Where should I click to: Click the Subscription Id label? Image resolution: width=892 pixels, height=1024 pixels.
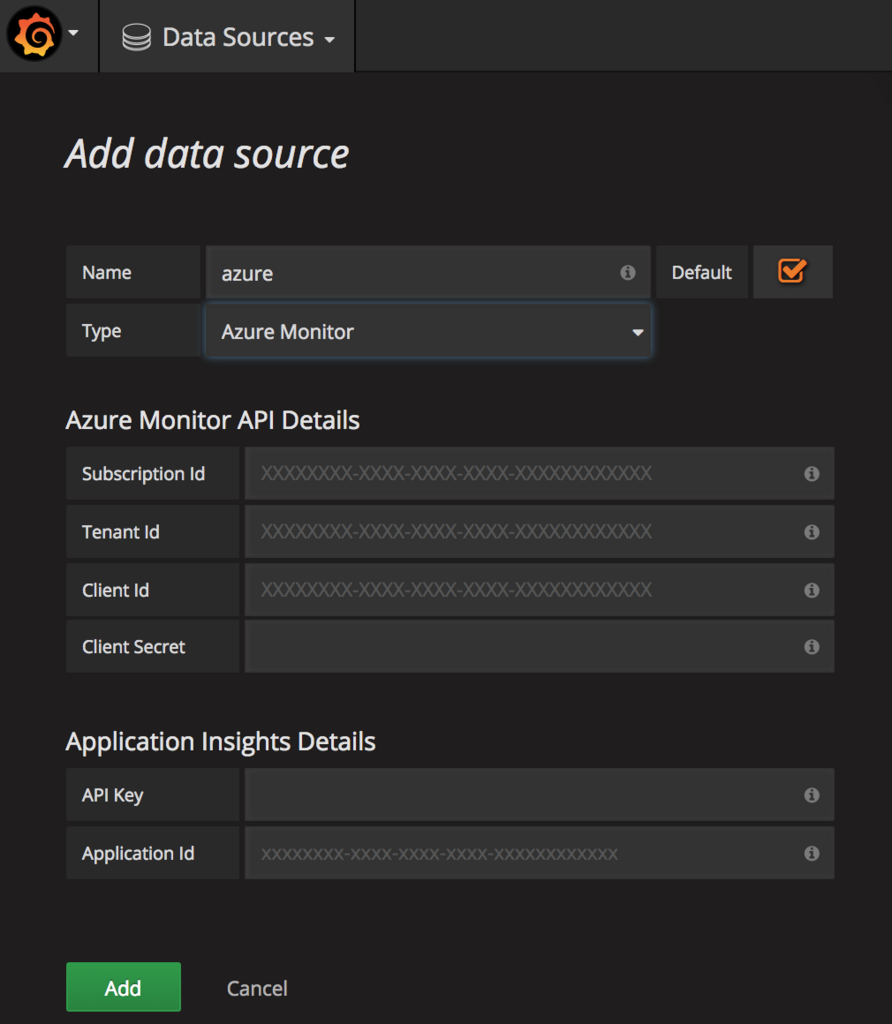143,473
